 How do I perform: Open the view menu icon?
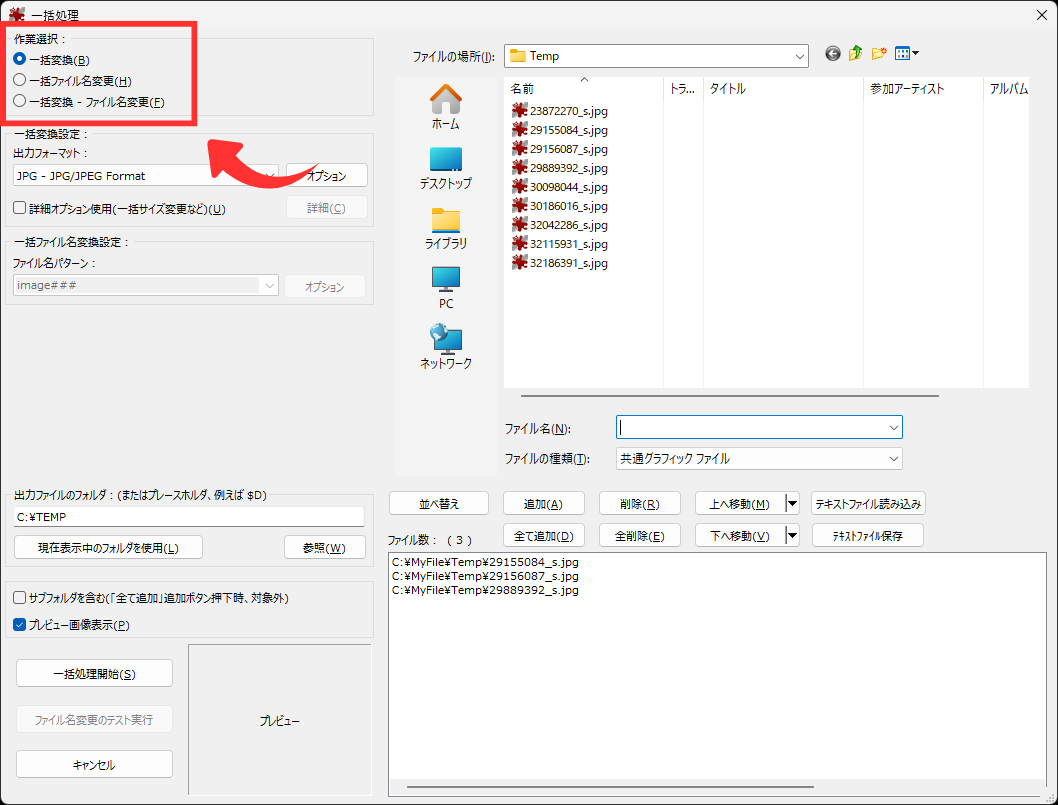pyautogui.click(x=906, y=55)
